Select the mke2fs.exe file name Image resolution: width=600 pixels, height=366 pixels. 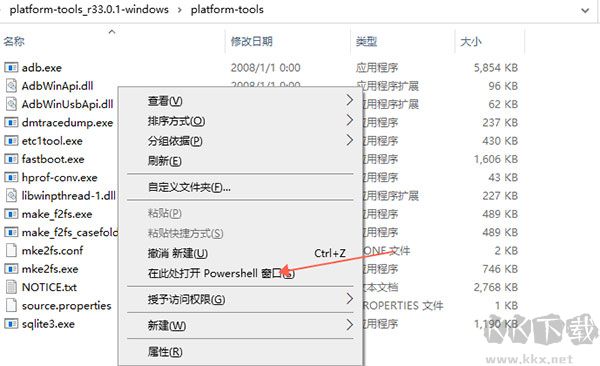click(50, 269)
